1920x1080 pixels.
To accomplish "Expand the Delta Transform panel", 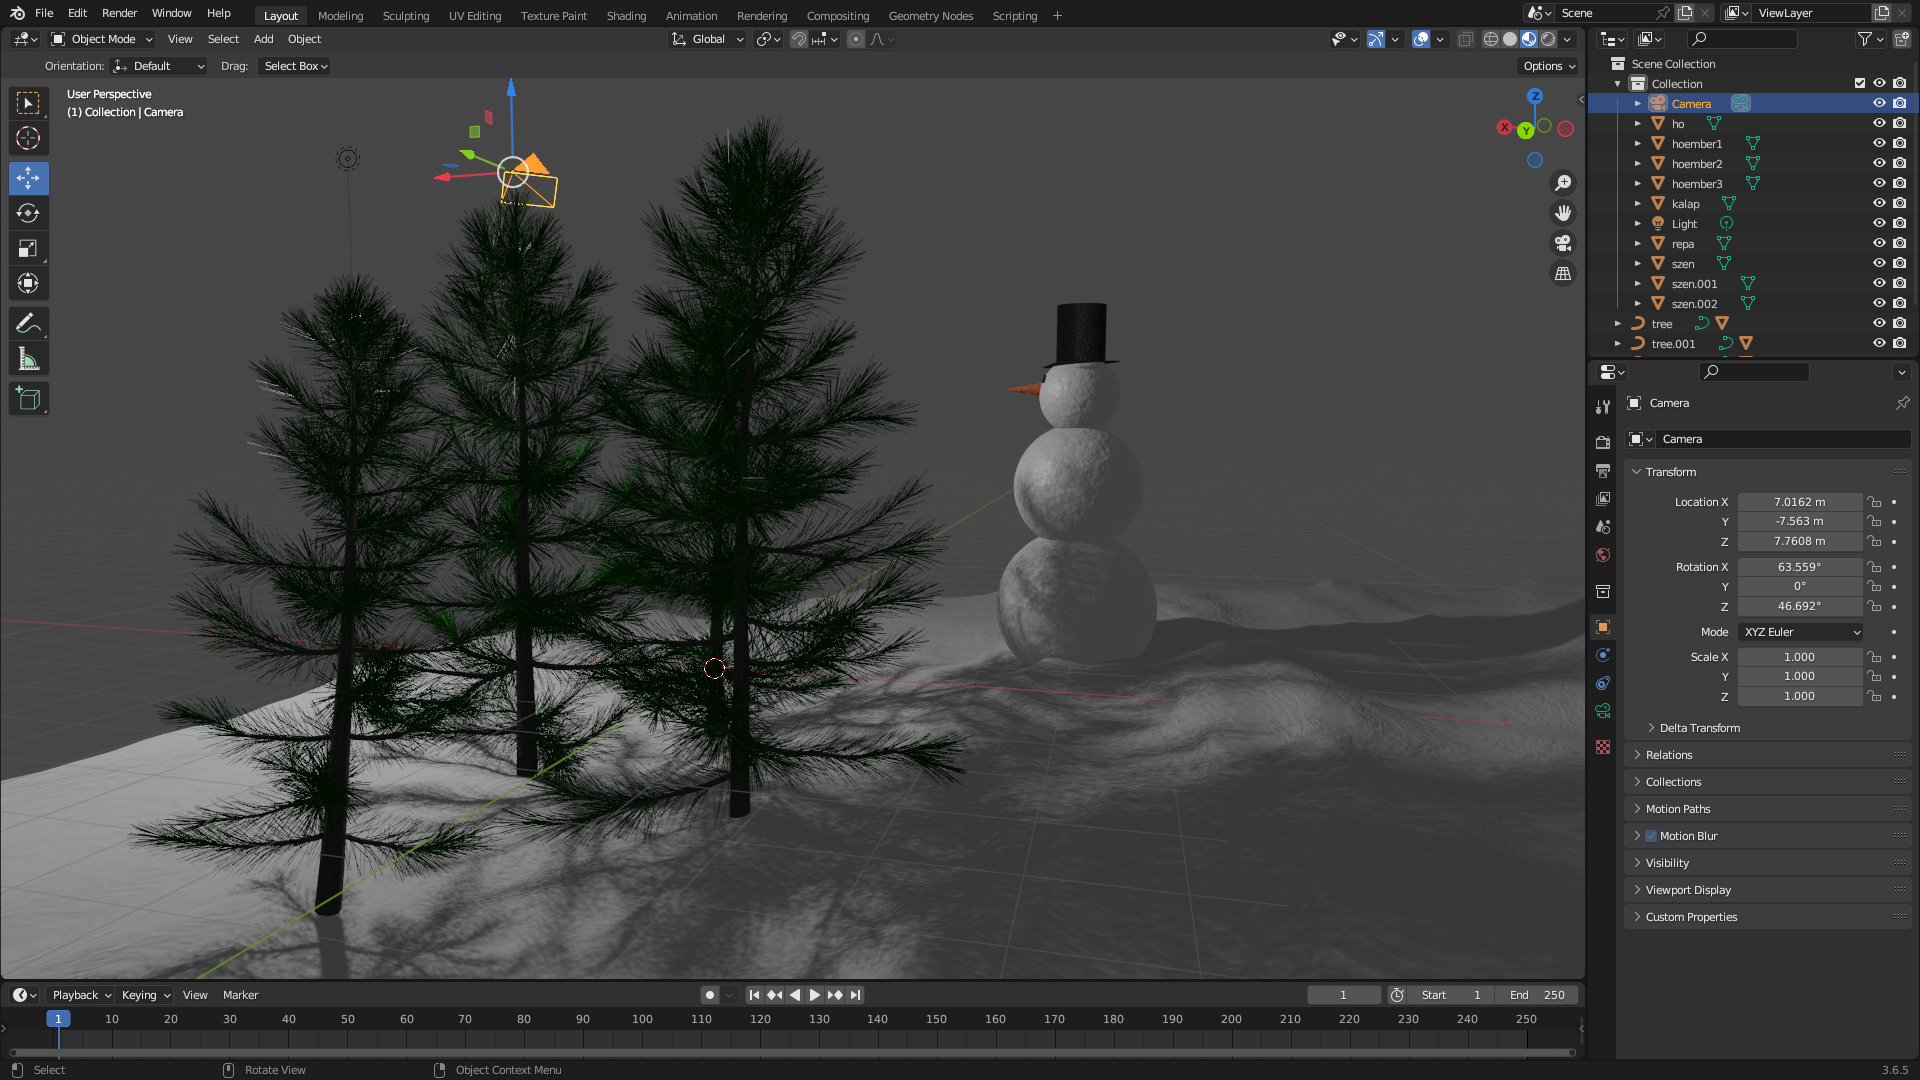I will coord(1699,728).
